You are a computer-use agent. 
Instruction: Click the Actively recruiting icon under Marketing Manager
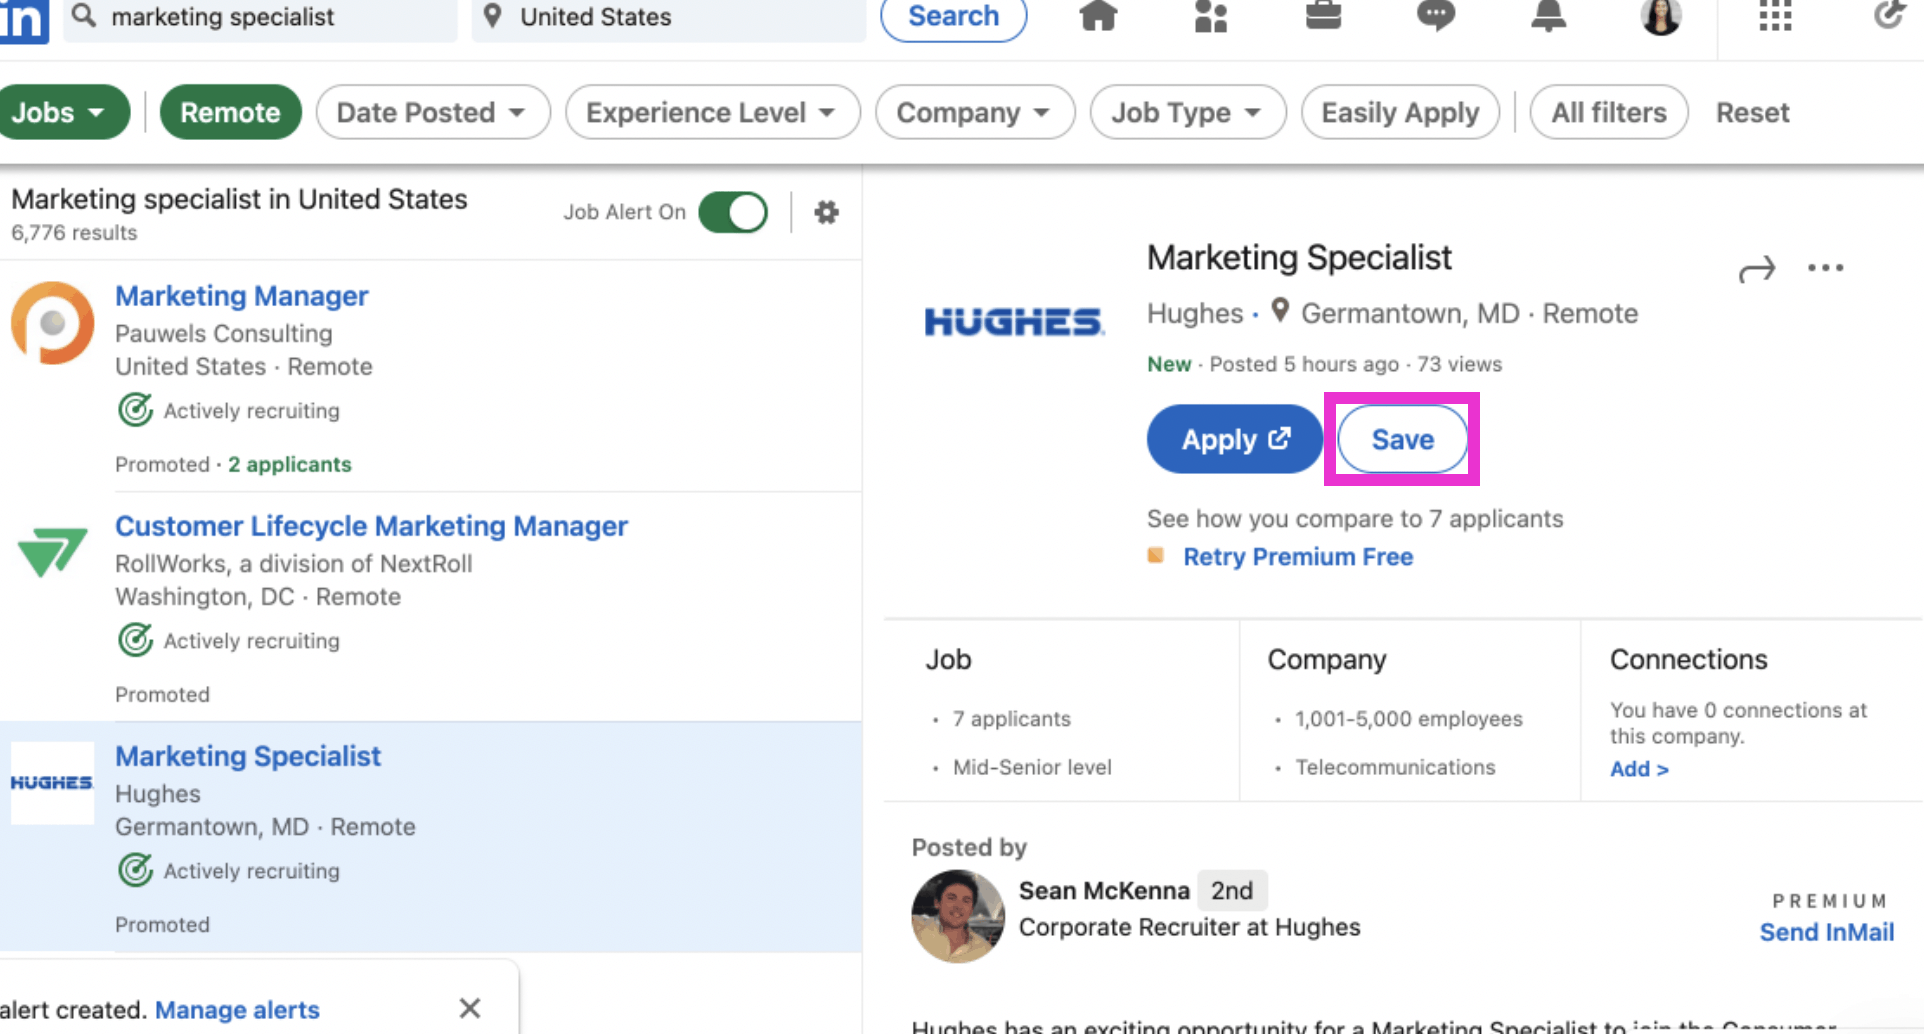[135, 410]
